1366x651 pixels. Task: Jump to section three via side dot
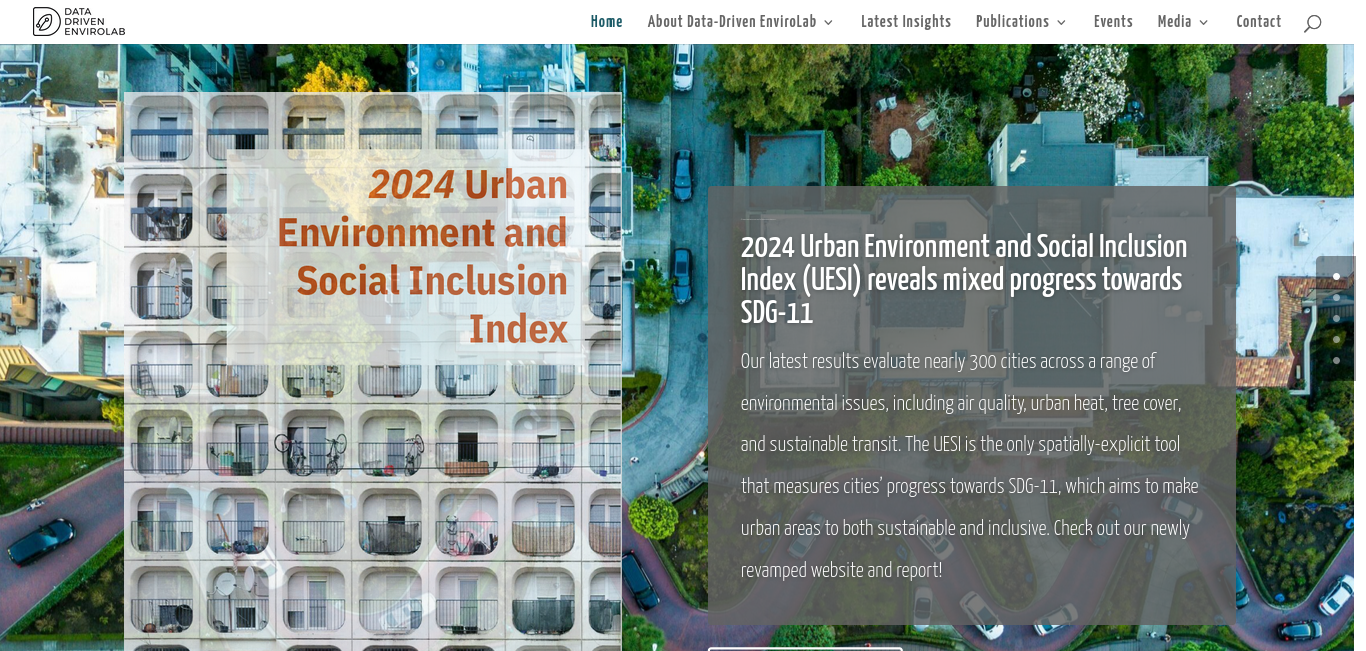pyautogui.click(x=1336, y=319)
